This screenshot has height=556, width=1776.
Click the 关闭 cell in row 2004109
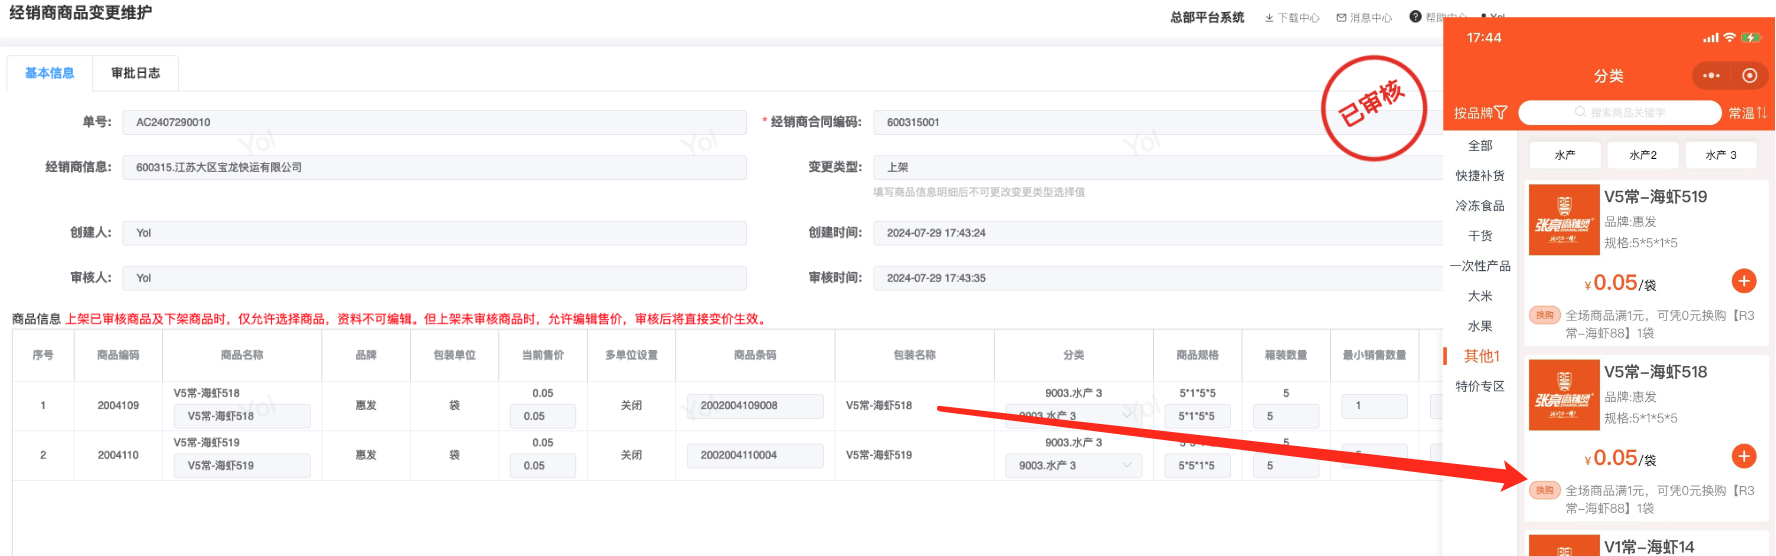(631, 406)
